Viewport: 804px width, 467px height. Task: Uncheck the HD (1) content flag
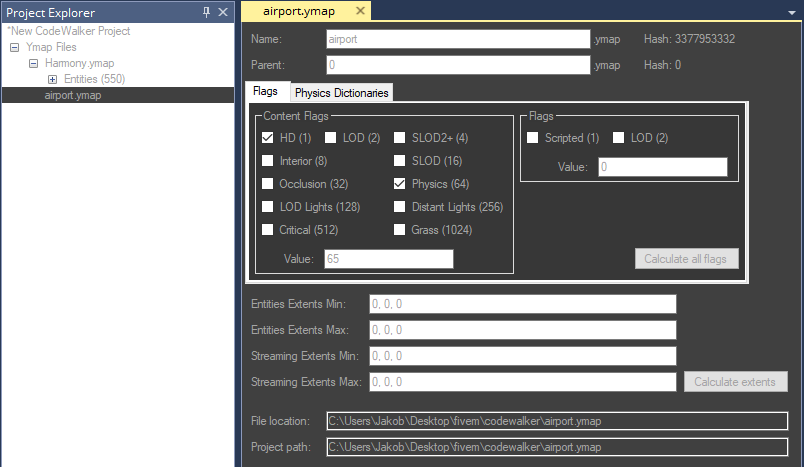(x=268, y=138)
